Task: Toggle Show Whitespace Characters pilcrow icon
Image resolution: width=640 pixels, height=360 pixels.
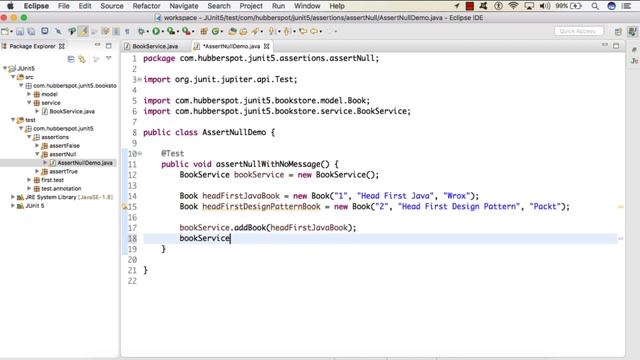Action: click(x=127, y=31)
